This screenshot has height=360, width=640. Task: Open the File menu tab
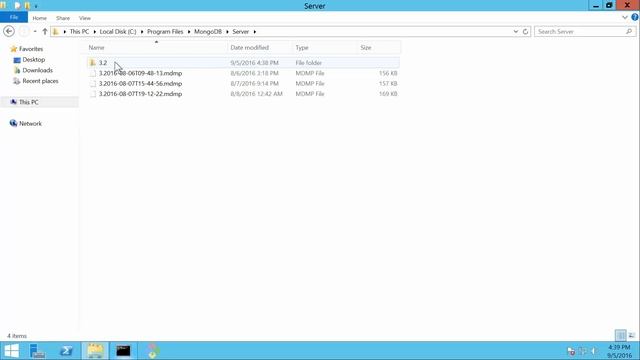tap(14, 17)
